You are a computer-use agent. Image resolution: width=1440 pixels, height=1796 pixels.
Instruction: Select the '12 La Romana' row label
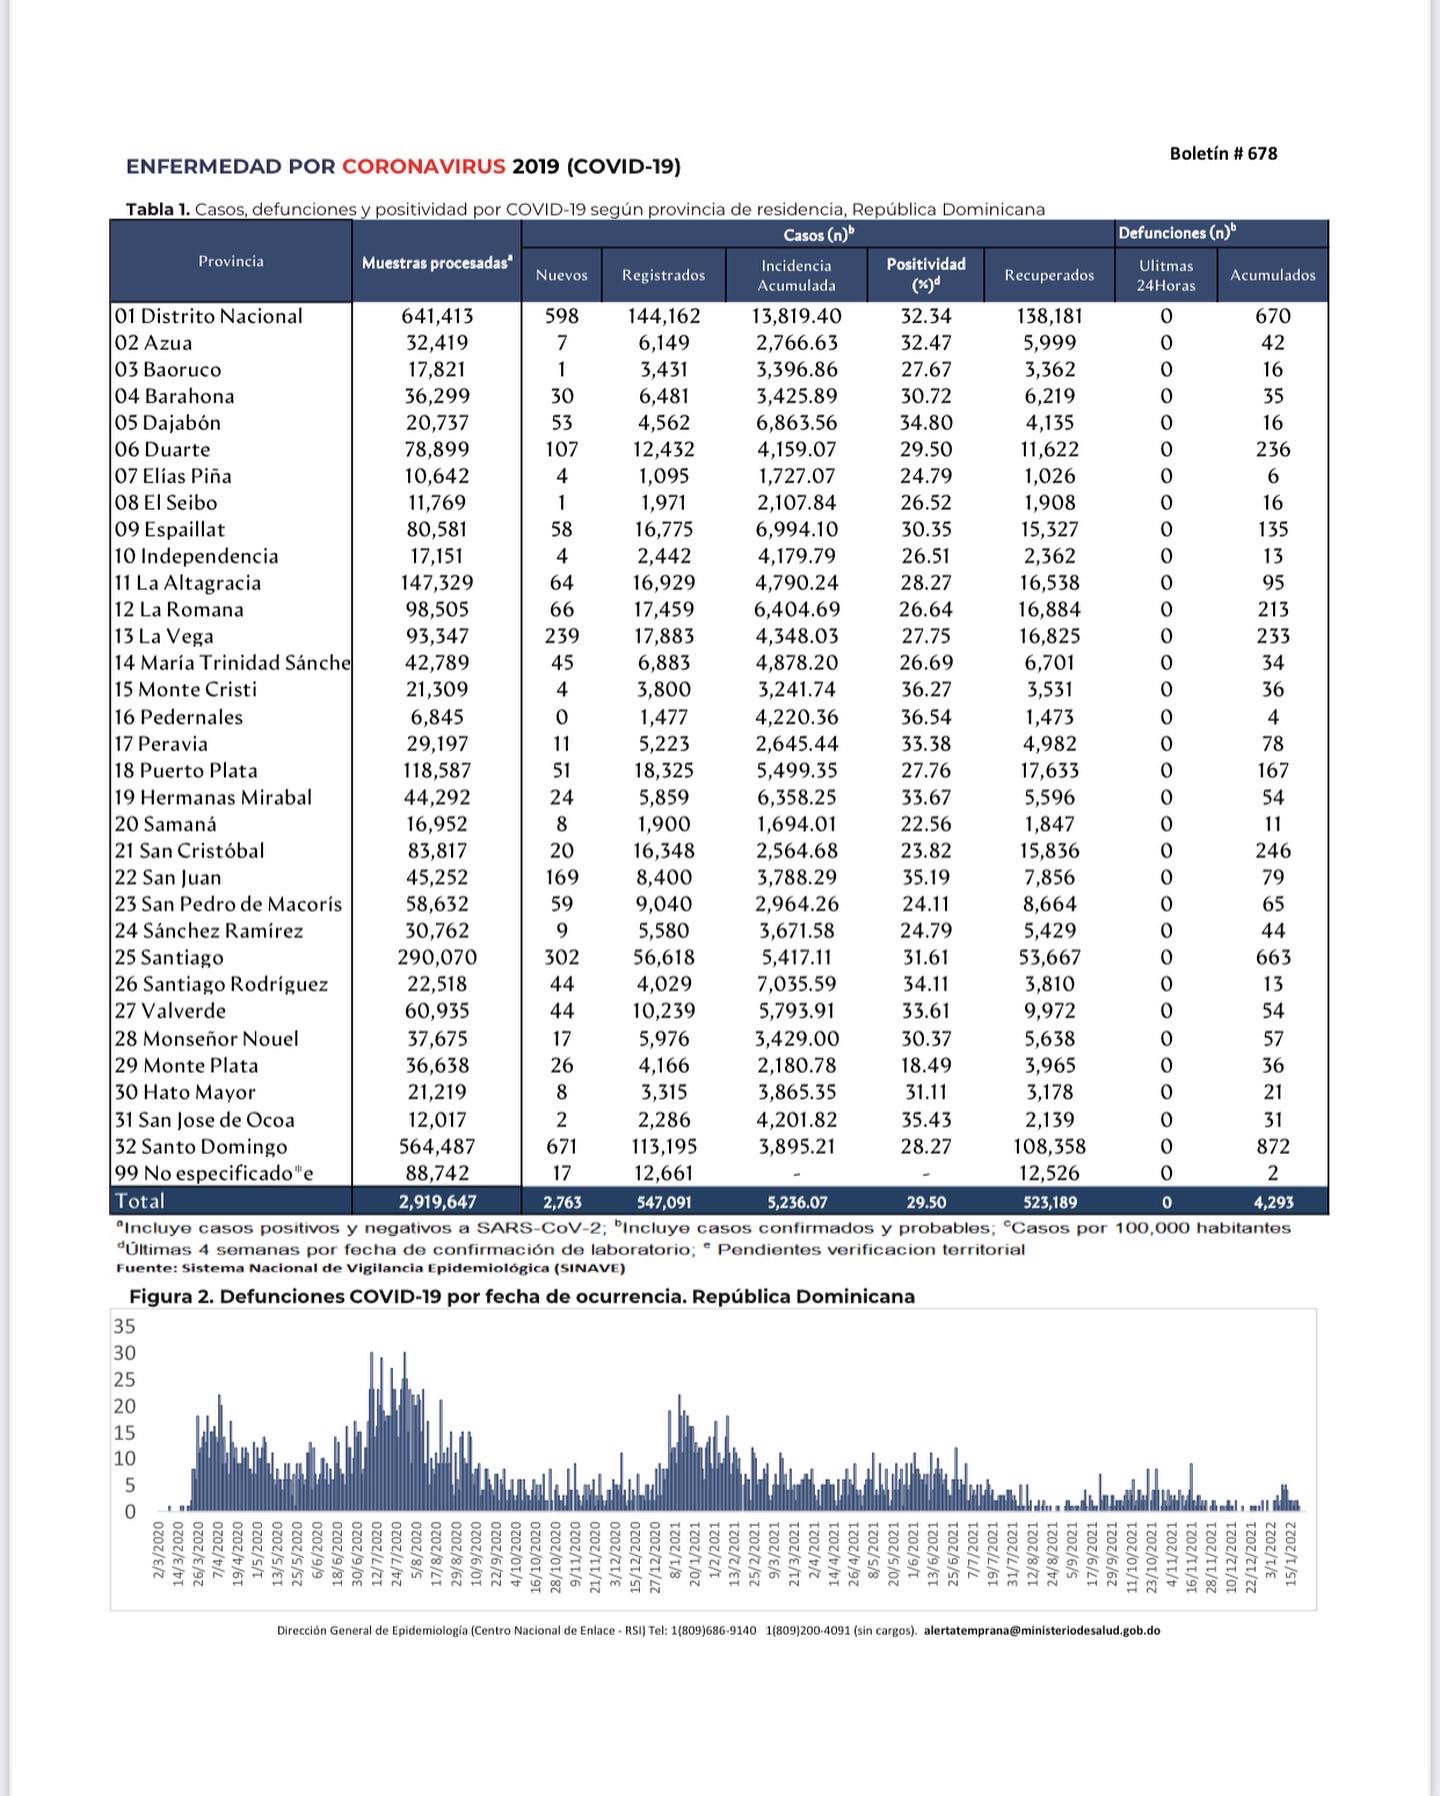pos(179,610)
